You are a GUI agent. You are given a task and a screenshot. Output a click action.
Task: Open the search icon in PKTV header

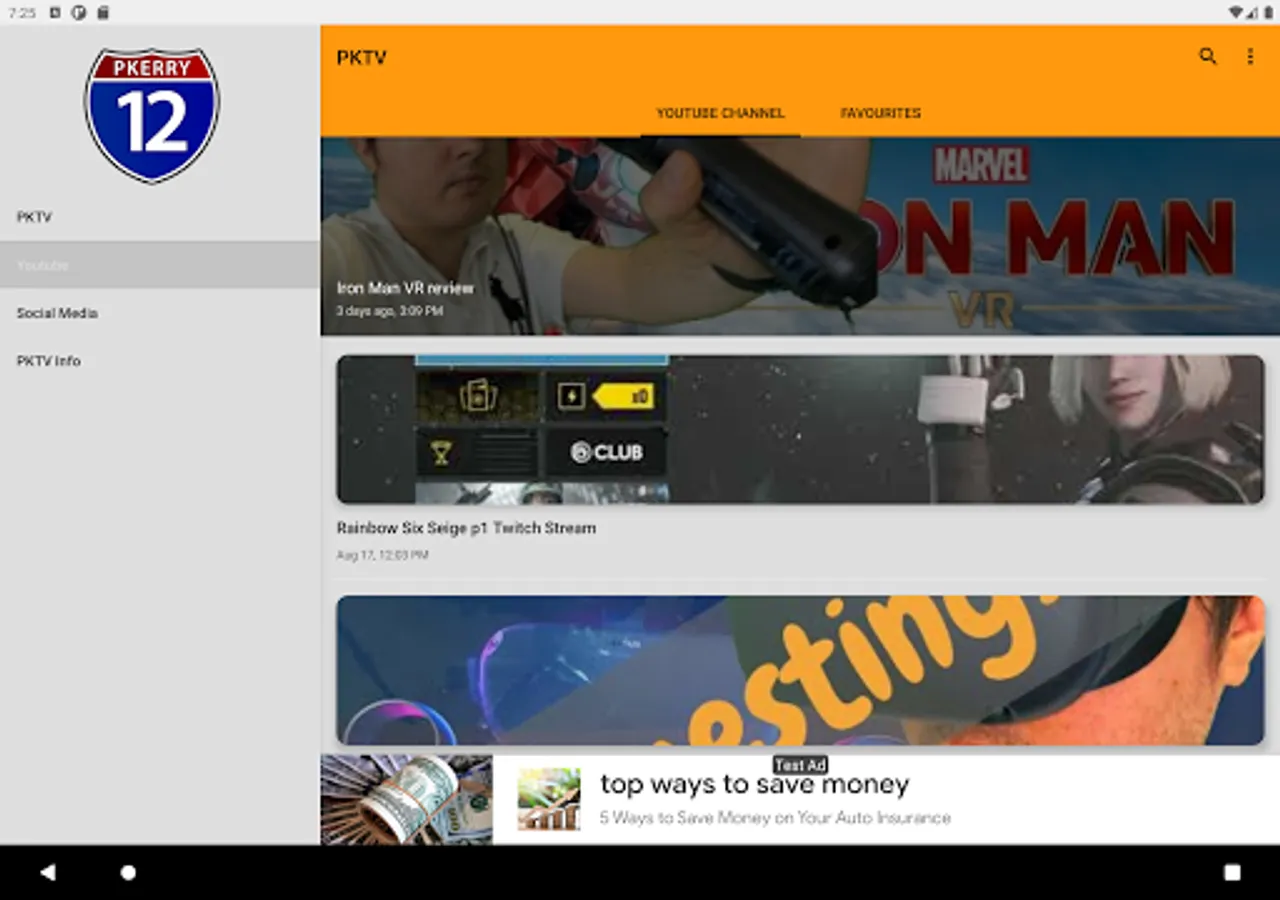(1208, 57)
